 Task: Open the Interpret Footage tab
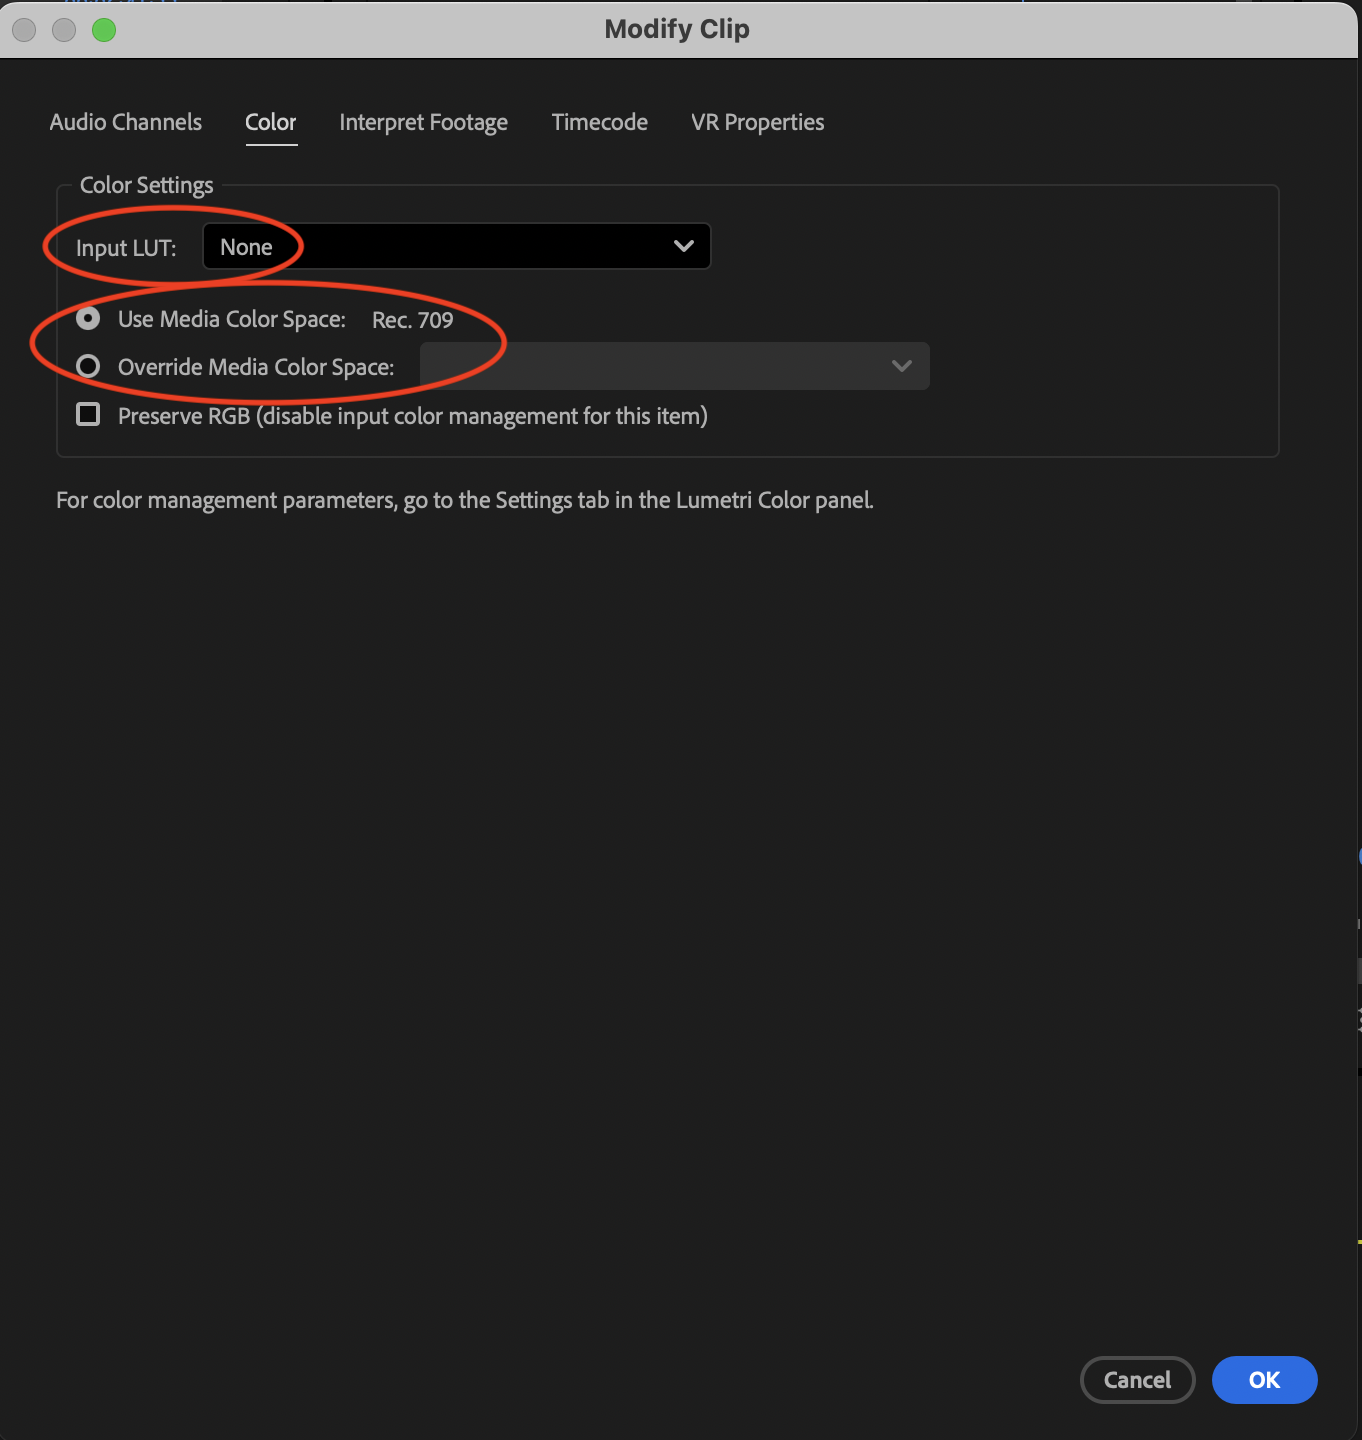click(423, 122)
